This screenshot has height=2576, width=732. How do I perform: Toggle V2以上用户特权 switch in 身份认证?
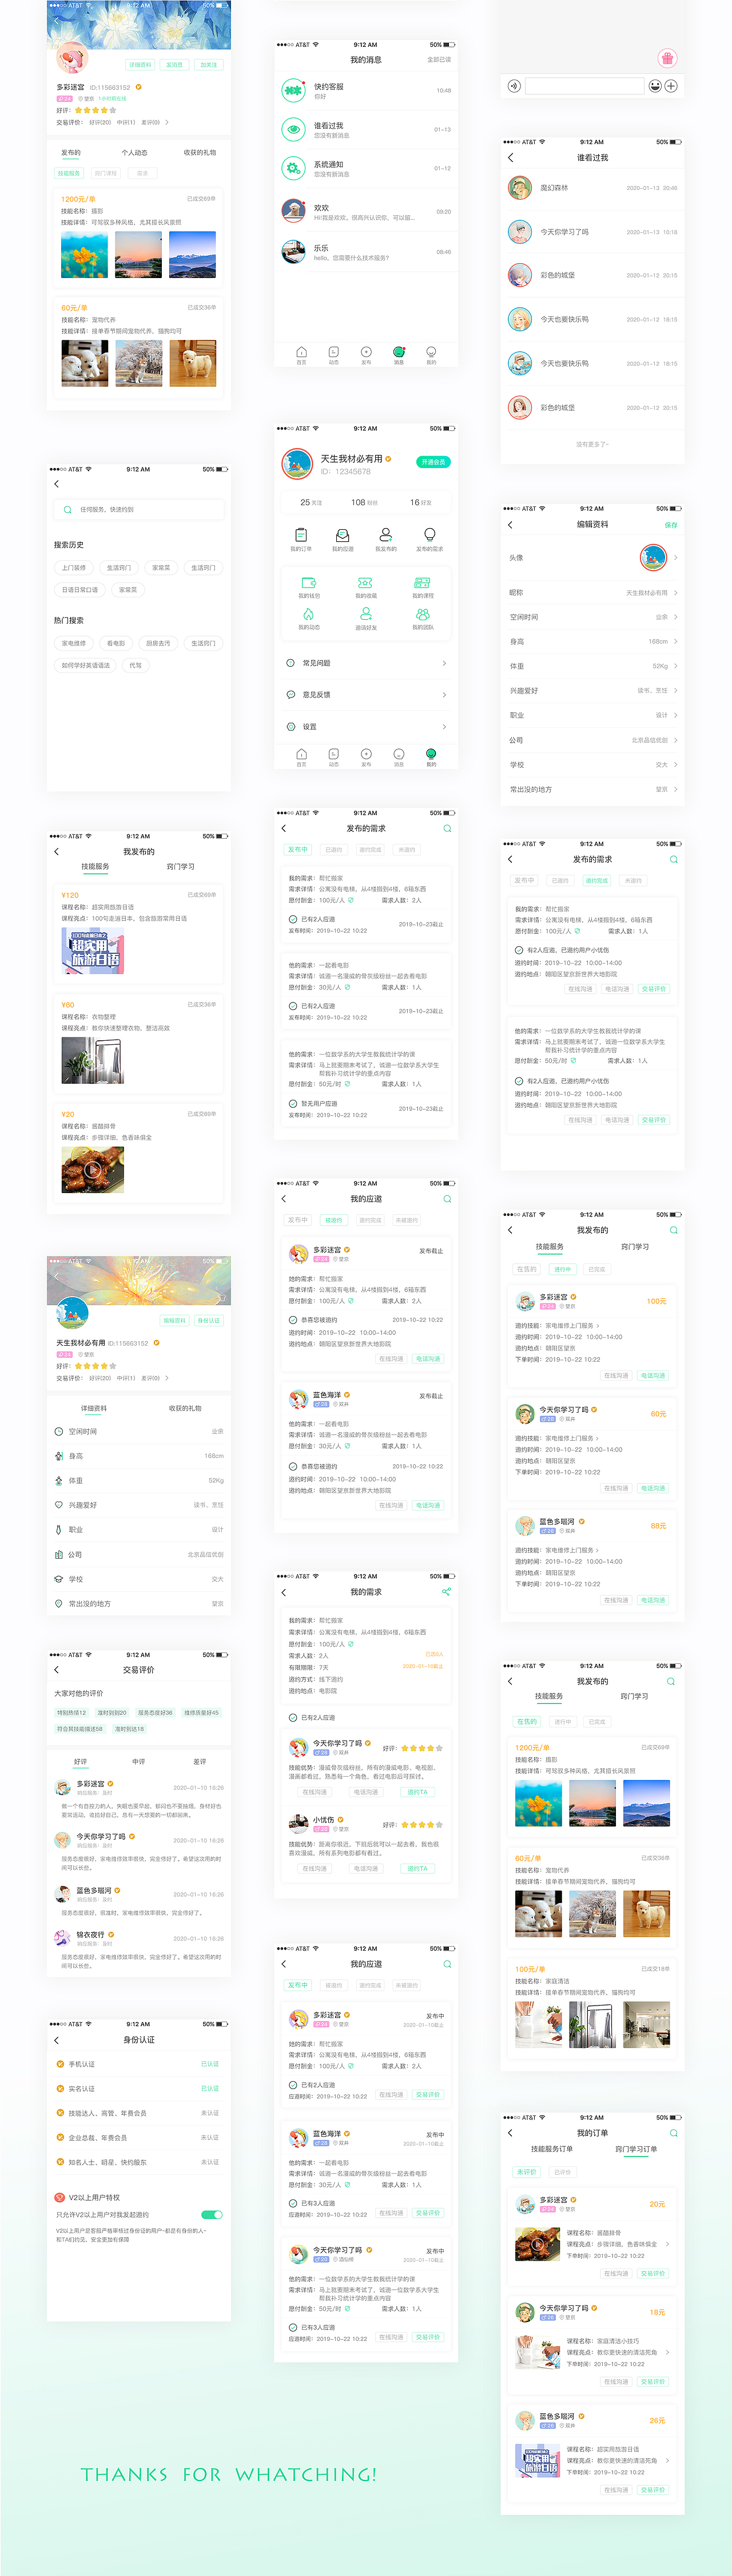212,2215
